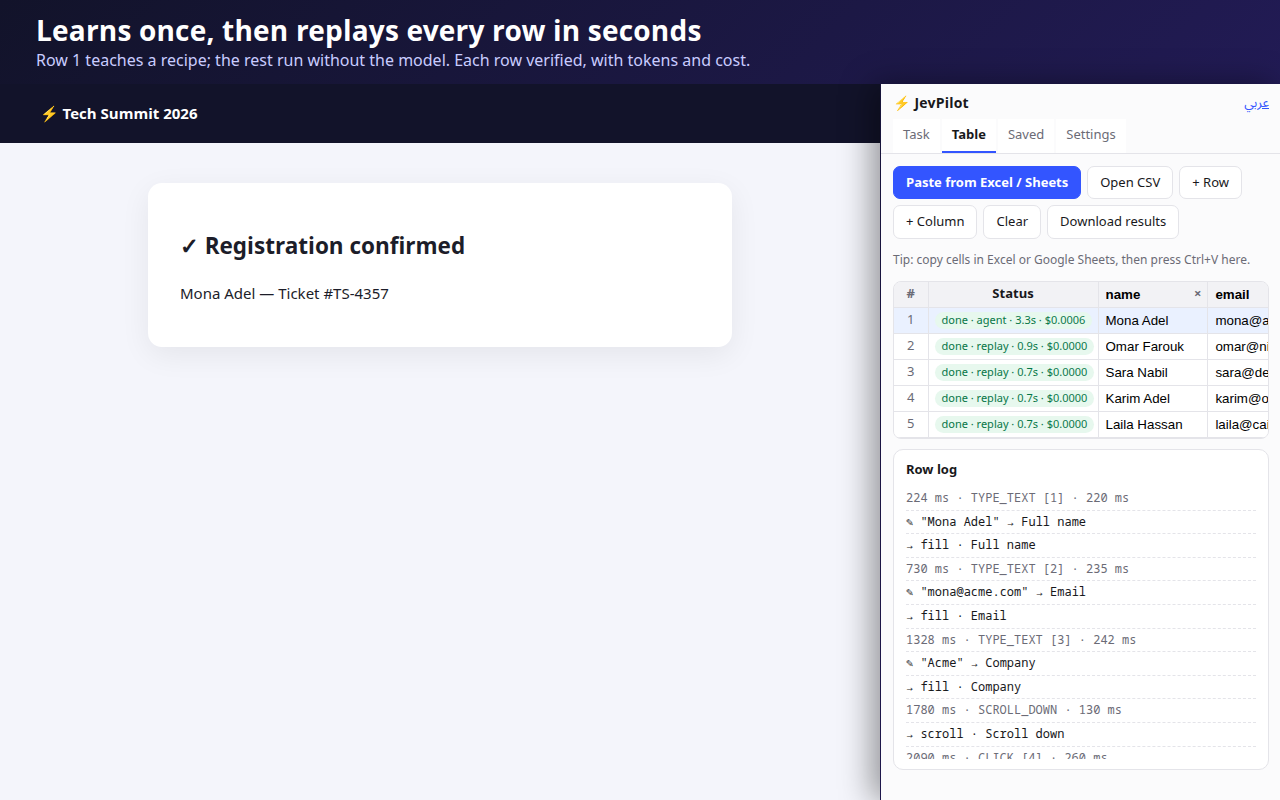Download results from the table
Viewport: 1280px width, 800px height.
(1113, 222)
